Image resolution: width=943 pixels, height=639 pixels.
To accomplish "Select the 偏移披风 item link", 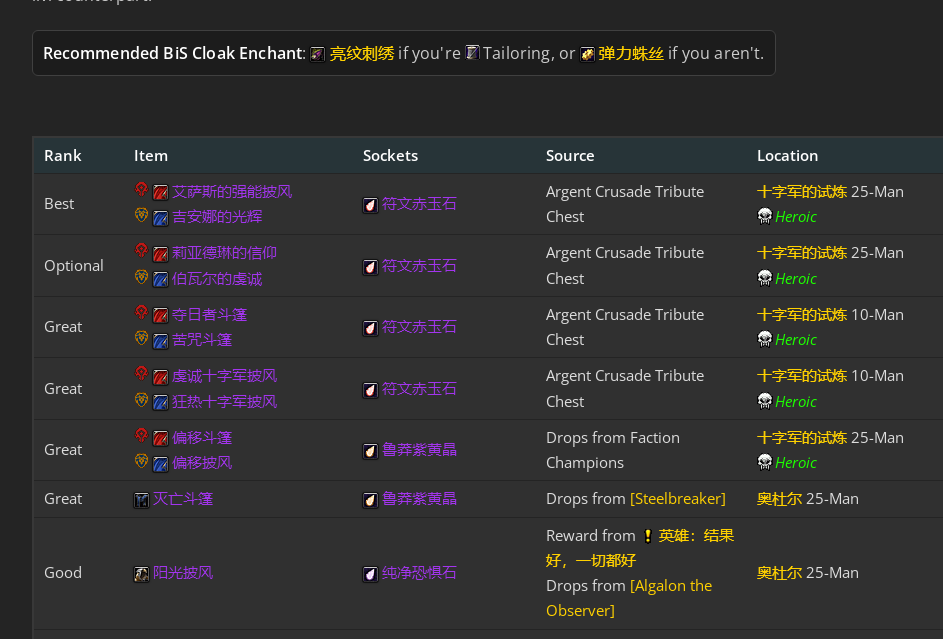I will tap(202, 463).
